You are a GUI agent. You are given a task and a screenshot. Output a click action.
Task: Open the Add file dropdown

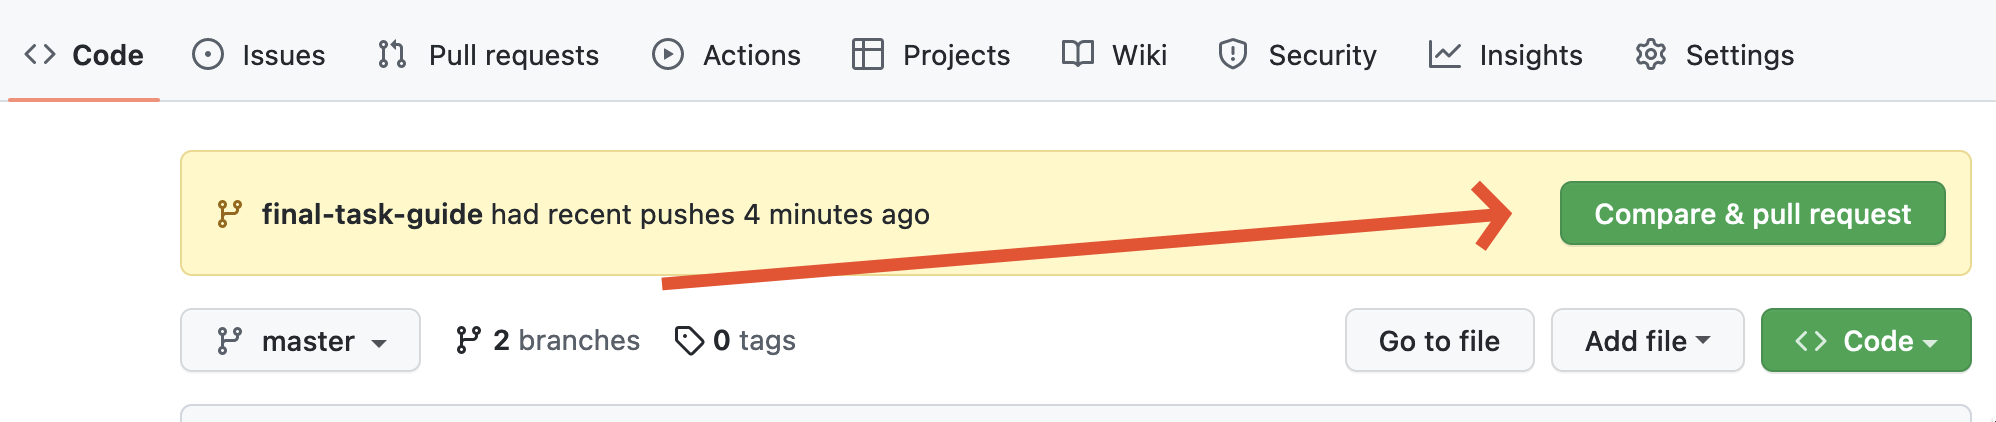[x=1647, y=340]
